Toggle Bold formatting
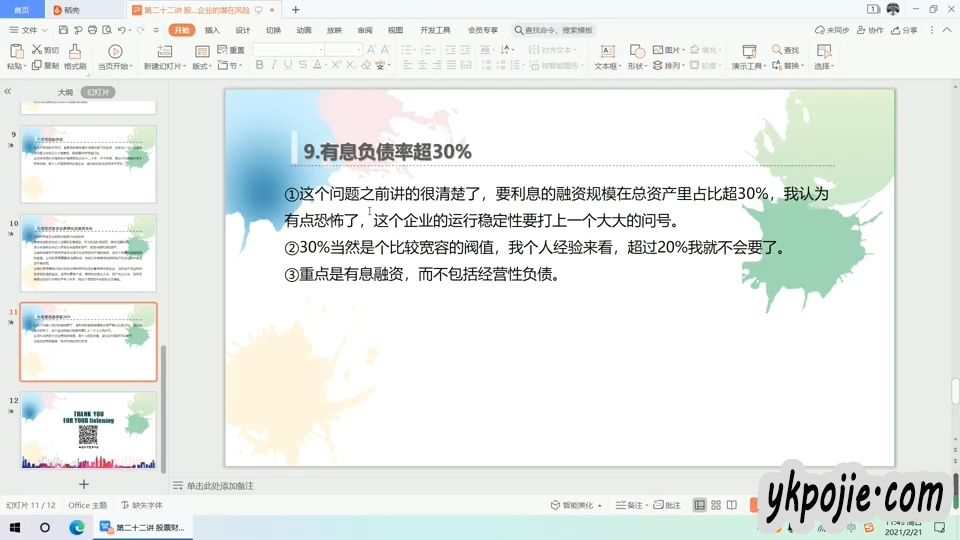This screenshot has height=540, width=960. (259, 66)
